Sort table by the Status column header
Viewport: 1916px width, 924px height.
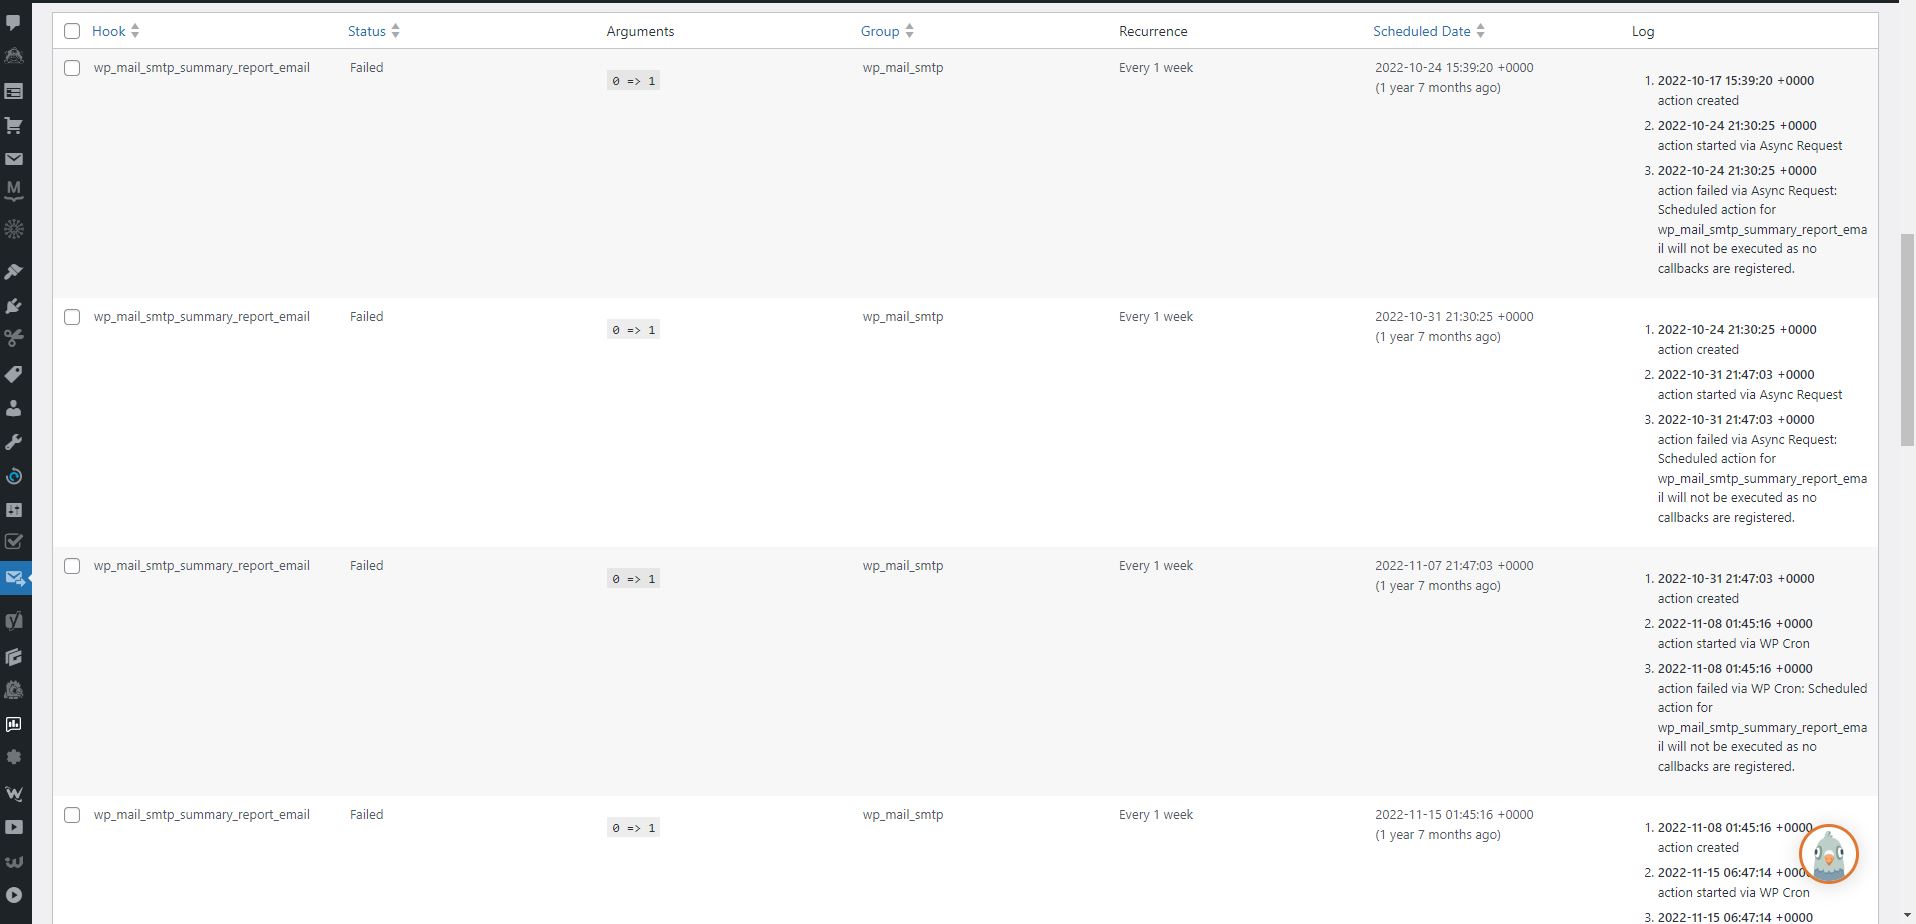point(367,31)
